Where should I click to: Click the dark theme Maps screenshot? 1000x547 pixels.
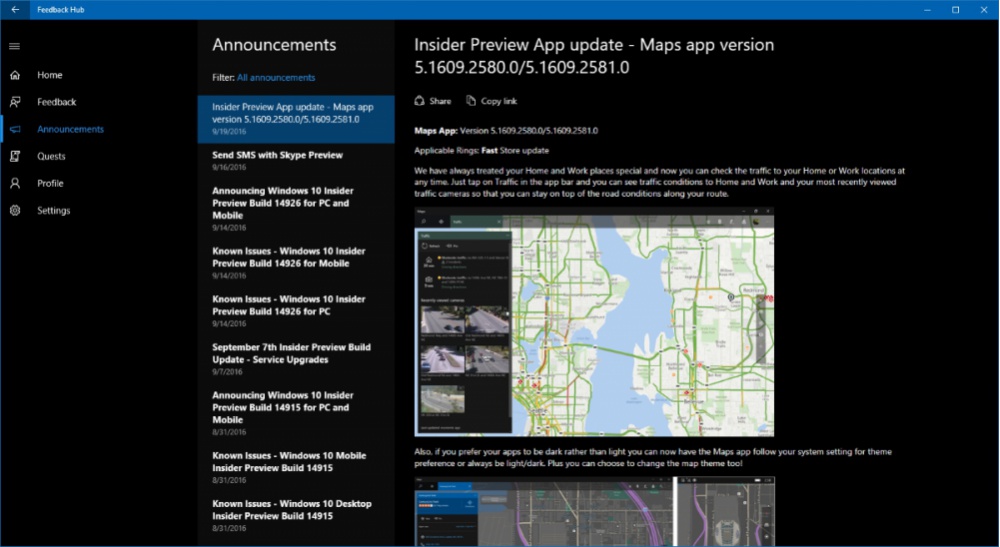(594, 511)
